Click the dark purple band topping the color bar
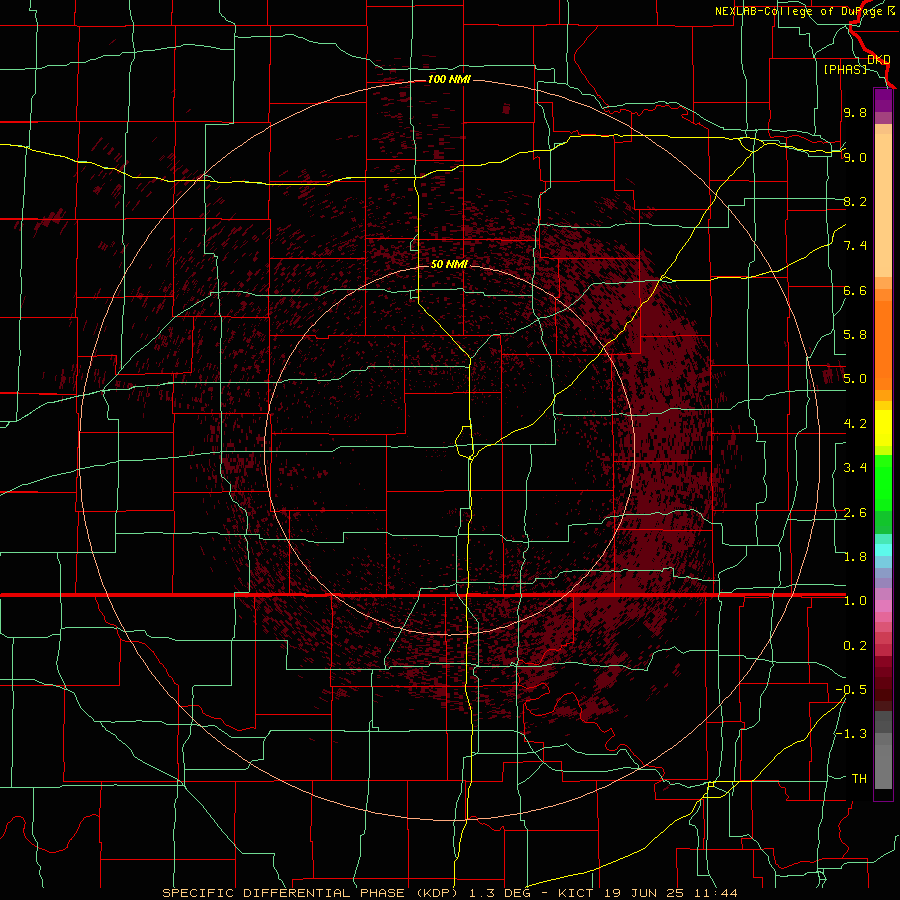Image resolution: width=900 pixels, height=900 pixels. tap(883, 100)
